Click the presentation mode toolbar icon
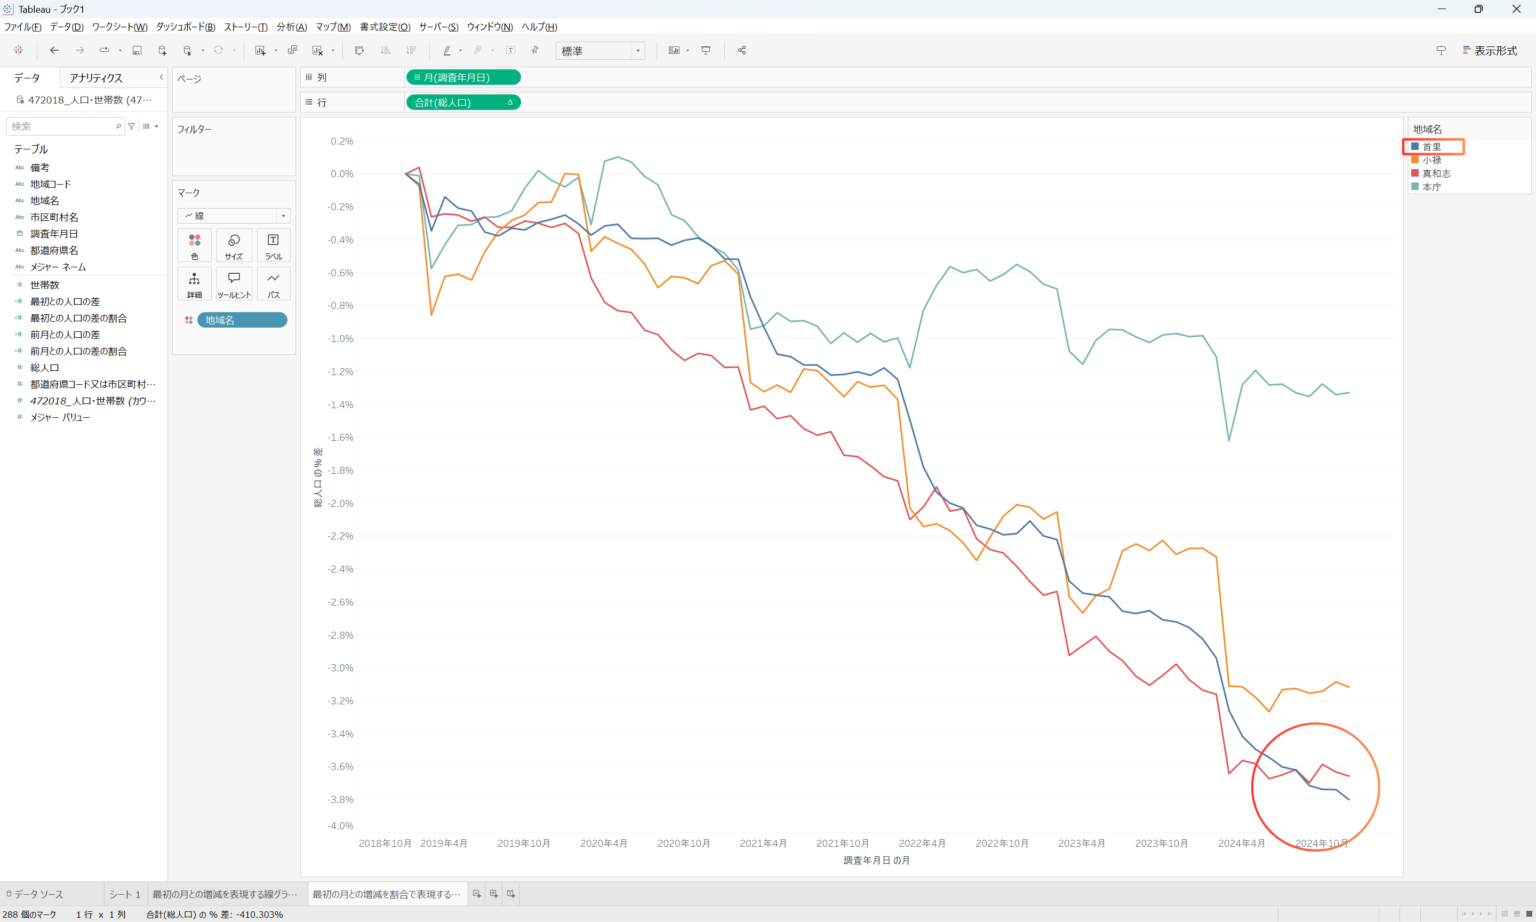Screen dimensions: 1536x922 706,50
